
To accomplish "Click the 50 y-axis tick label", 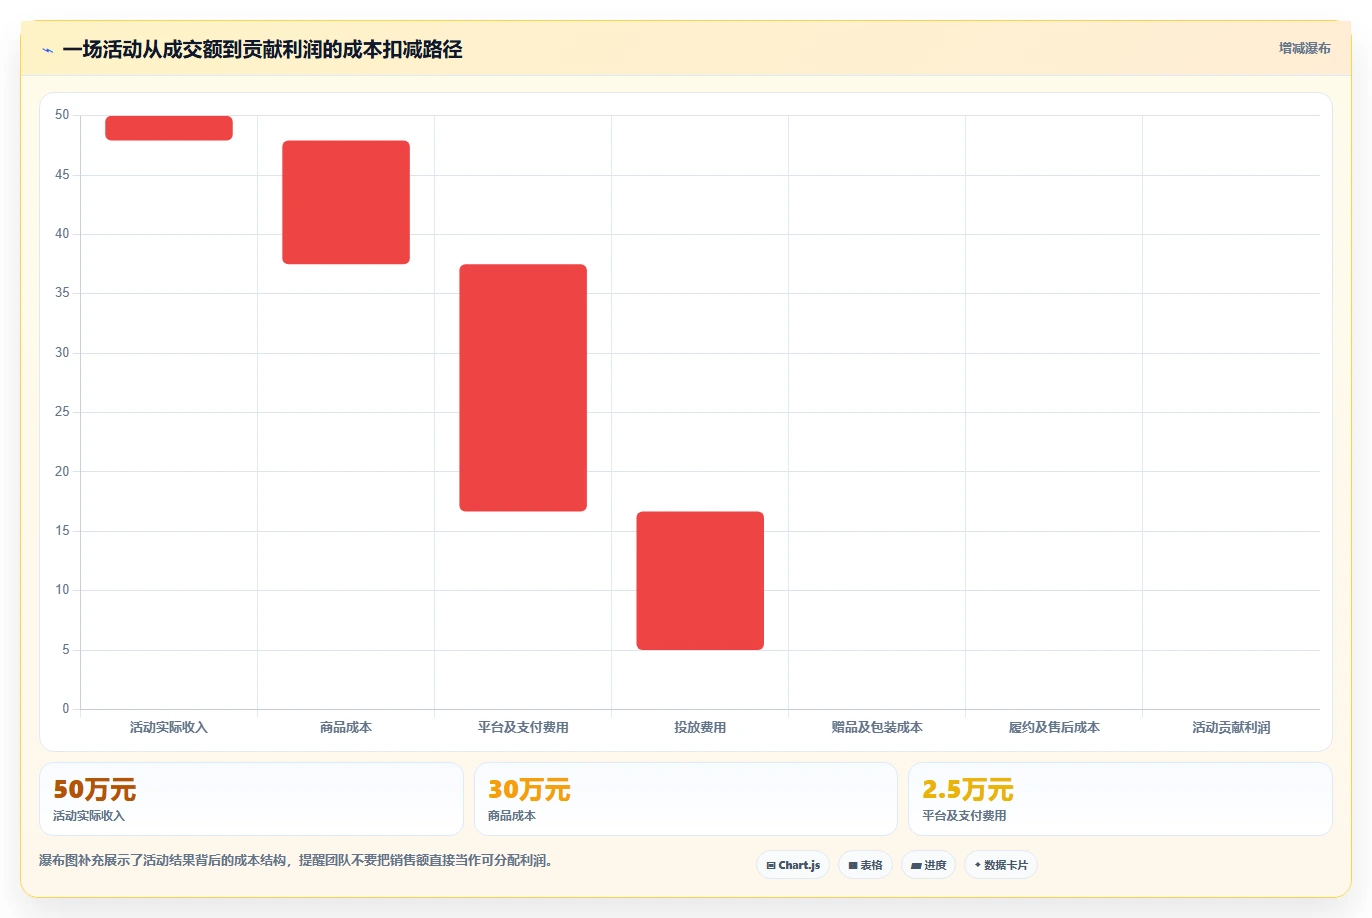I will point(62,115).
